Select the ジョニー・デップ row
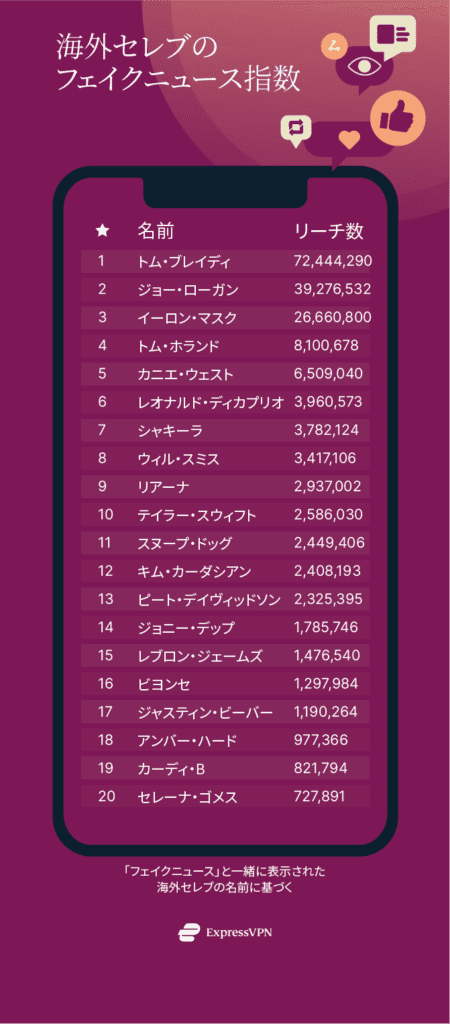Viewport: 450px width, 1024px height. tap(225, 628)
